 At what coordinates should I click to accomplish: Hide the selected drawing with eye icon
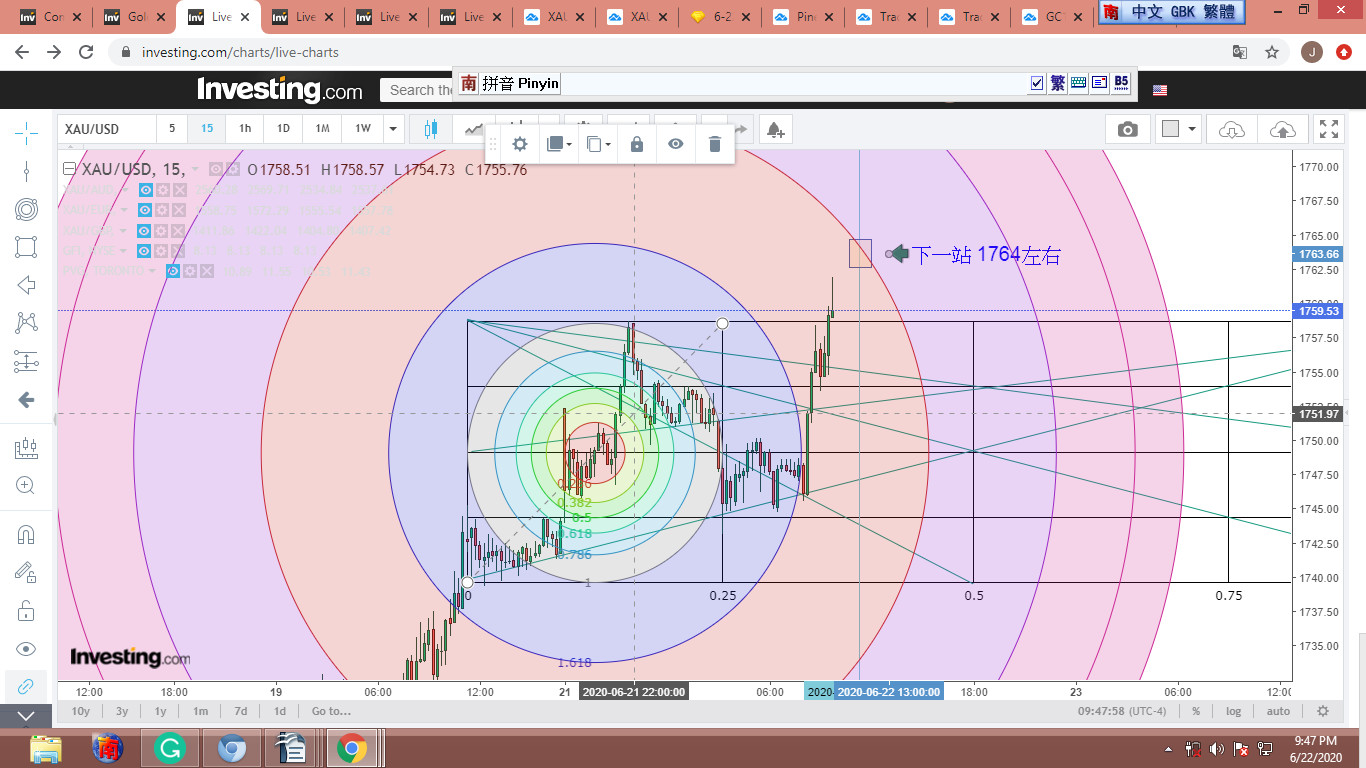tap(676, 144)
